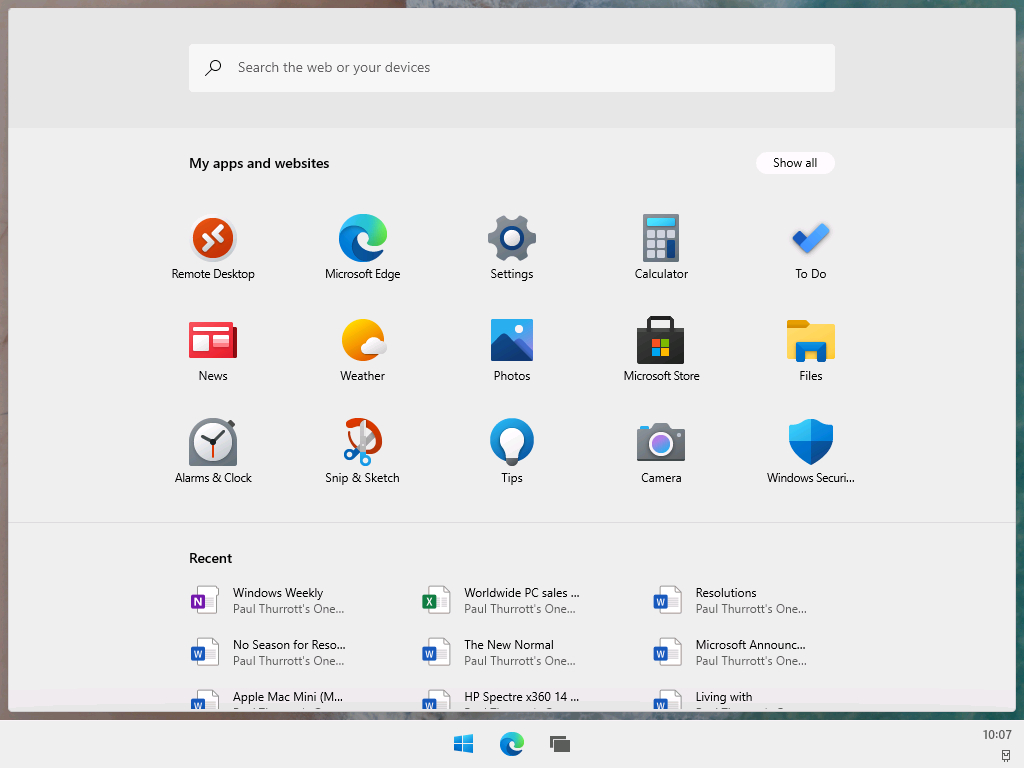Click the 'My apps and websites' heading

pos(259,163)
